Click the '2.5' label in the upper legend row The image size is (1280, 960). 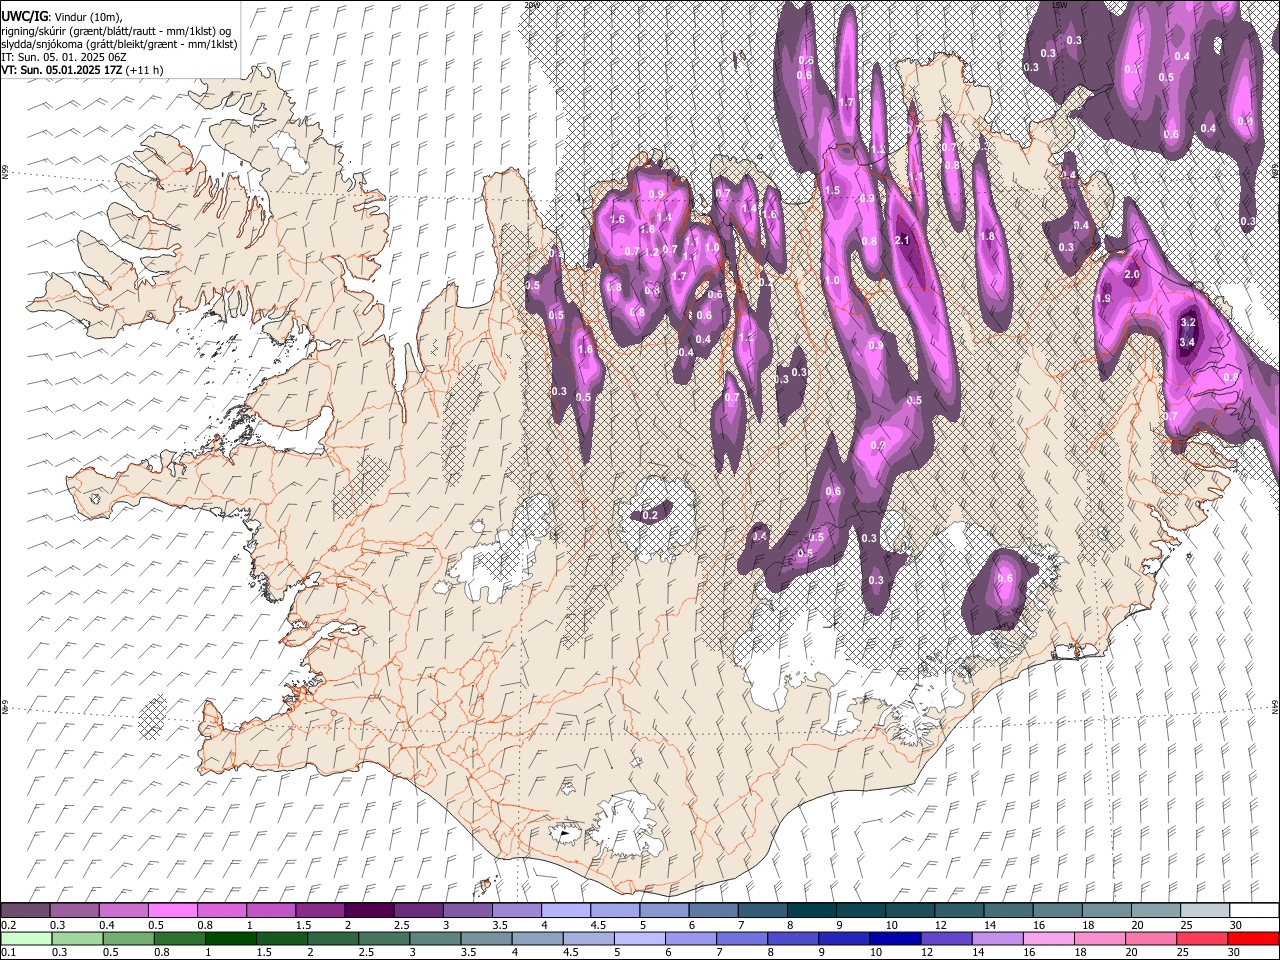click(x=402, y=925)
